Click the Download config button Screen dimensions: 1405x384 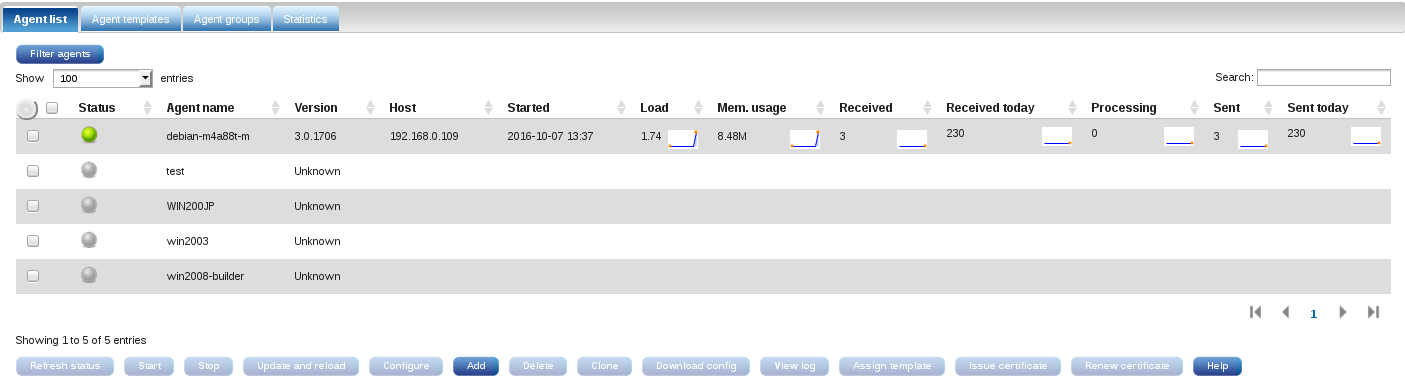(697, 366)
